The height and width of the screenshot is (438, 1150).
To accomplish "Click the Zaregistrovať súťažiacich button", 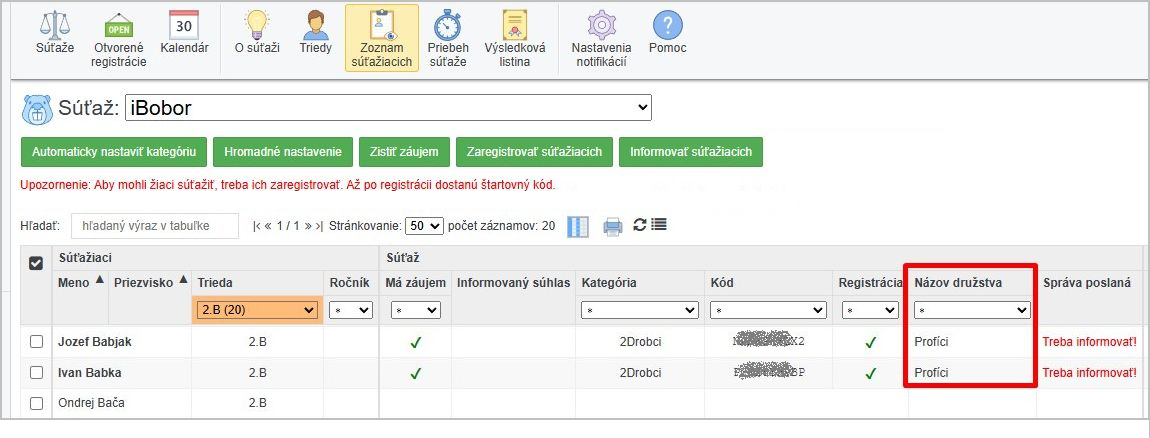I will pos(533,152).
